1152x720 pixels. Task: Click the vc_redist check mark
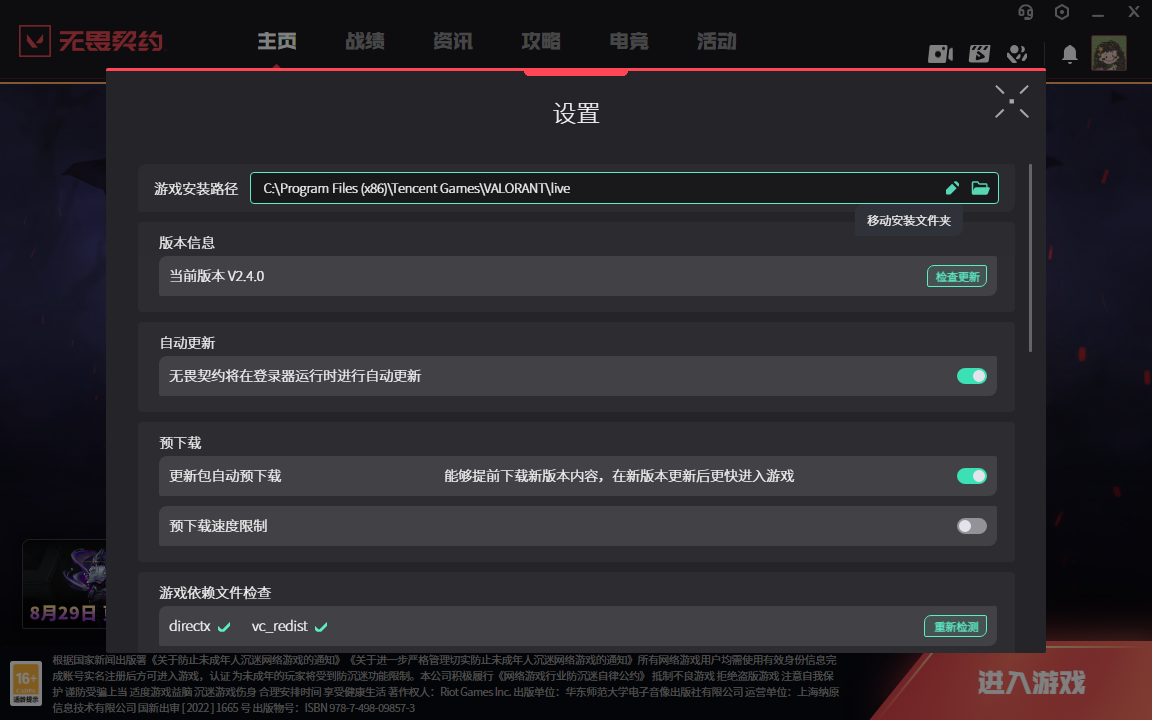pos(321,627)
